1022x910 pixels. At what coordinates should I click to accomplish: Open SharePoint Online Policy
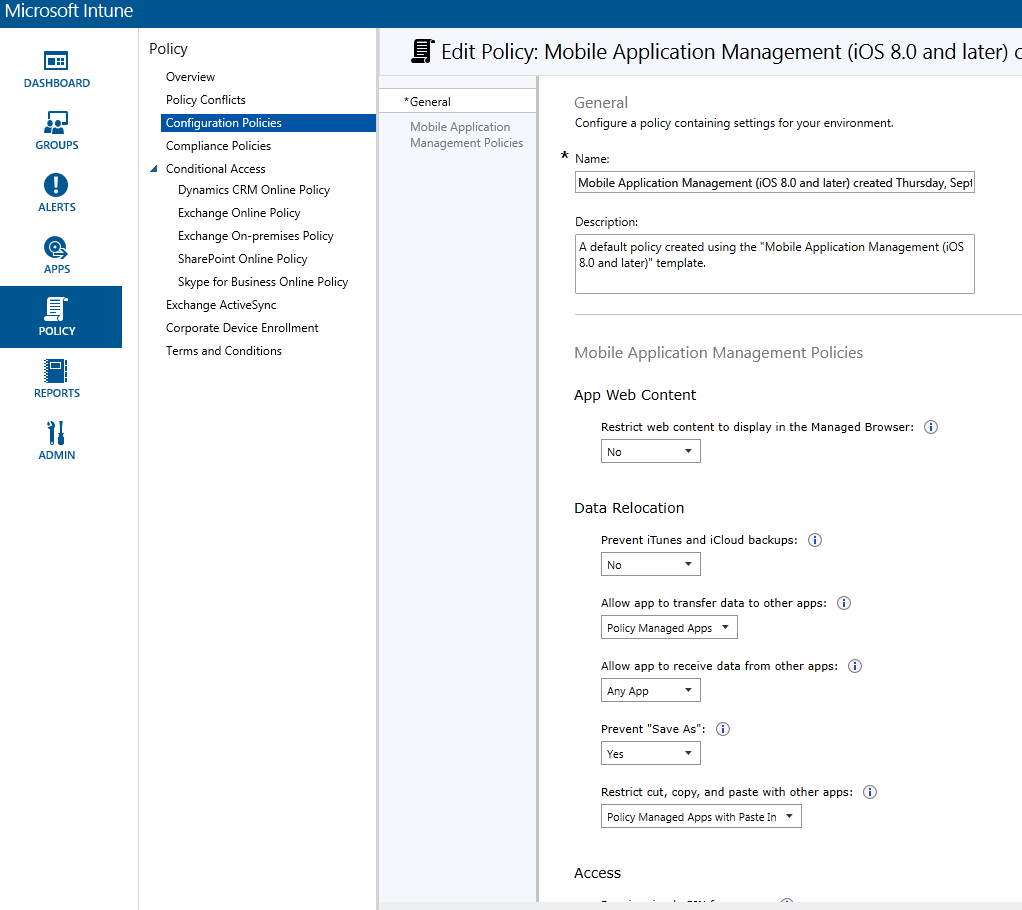pyautogui.click(x=242, y=259)
